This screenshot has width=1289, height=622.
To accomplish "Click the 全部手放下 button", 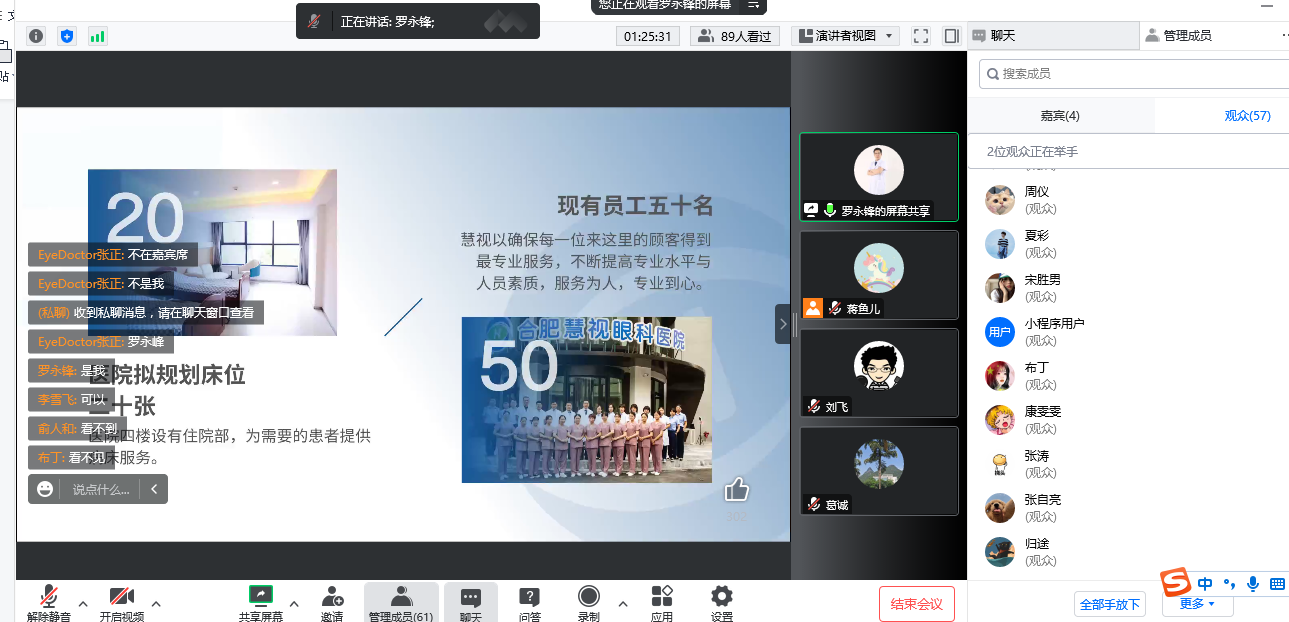I will pos(1109,605).
